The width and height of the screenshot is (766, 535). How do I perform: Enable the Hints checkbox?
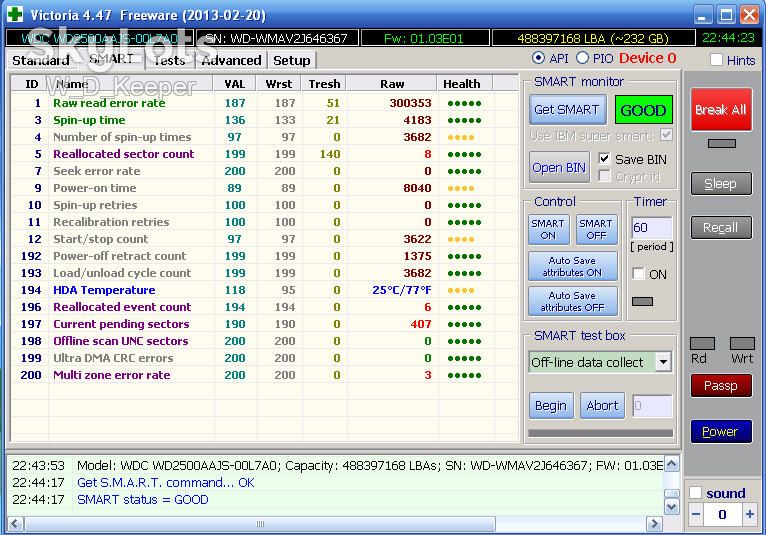[x=716, y=60]
